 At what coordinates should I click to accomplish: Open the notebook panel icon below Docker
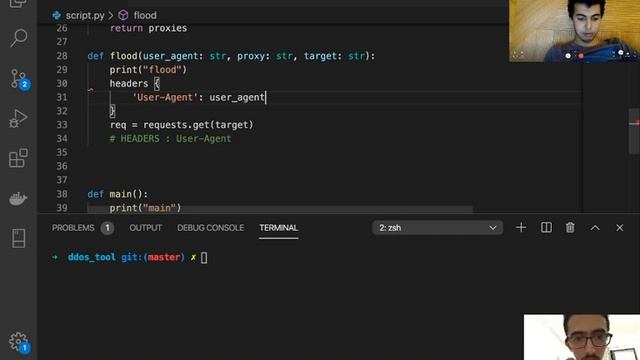click(x=18, y=238)
